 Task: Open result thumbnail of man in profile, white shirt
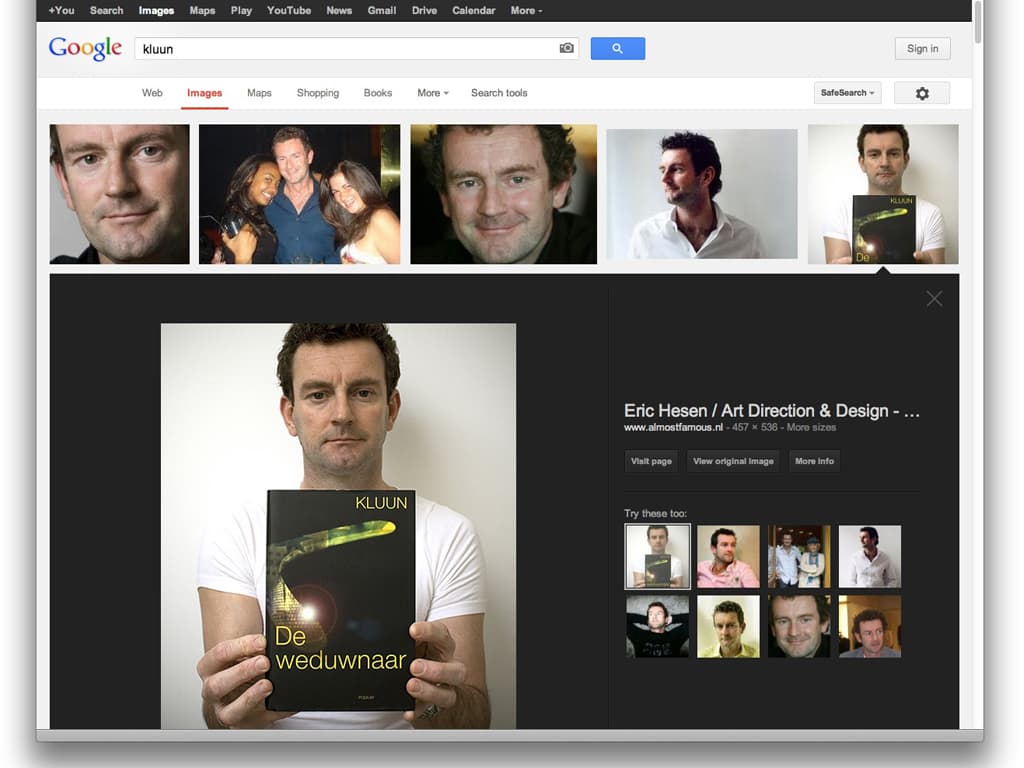tap(702, 194)
